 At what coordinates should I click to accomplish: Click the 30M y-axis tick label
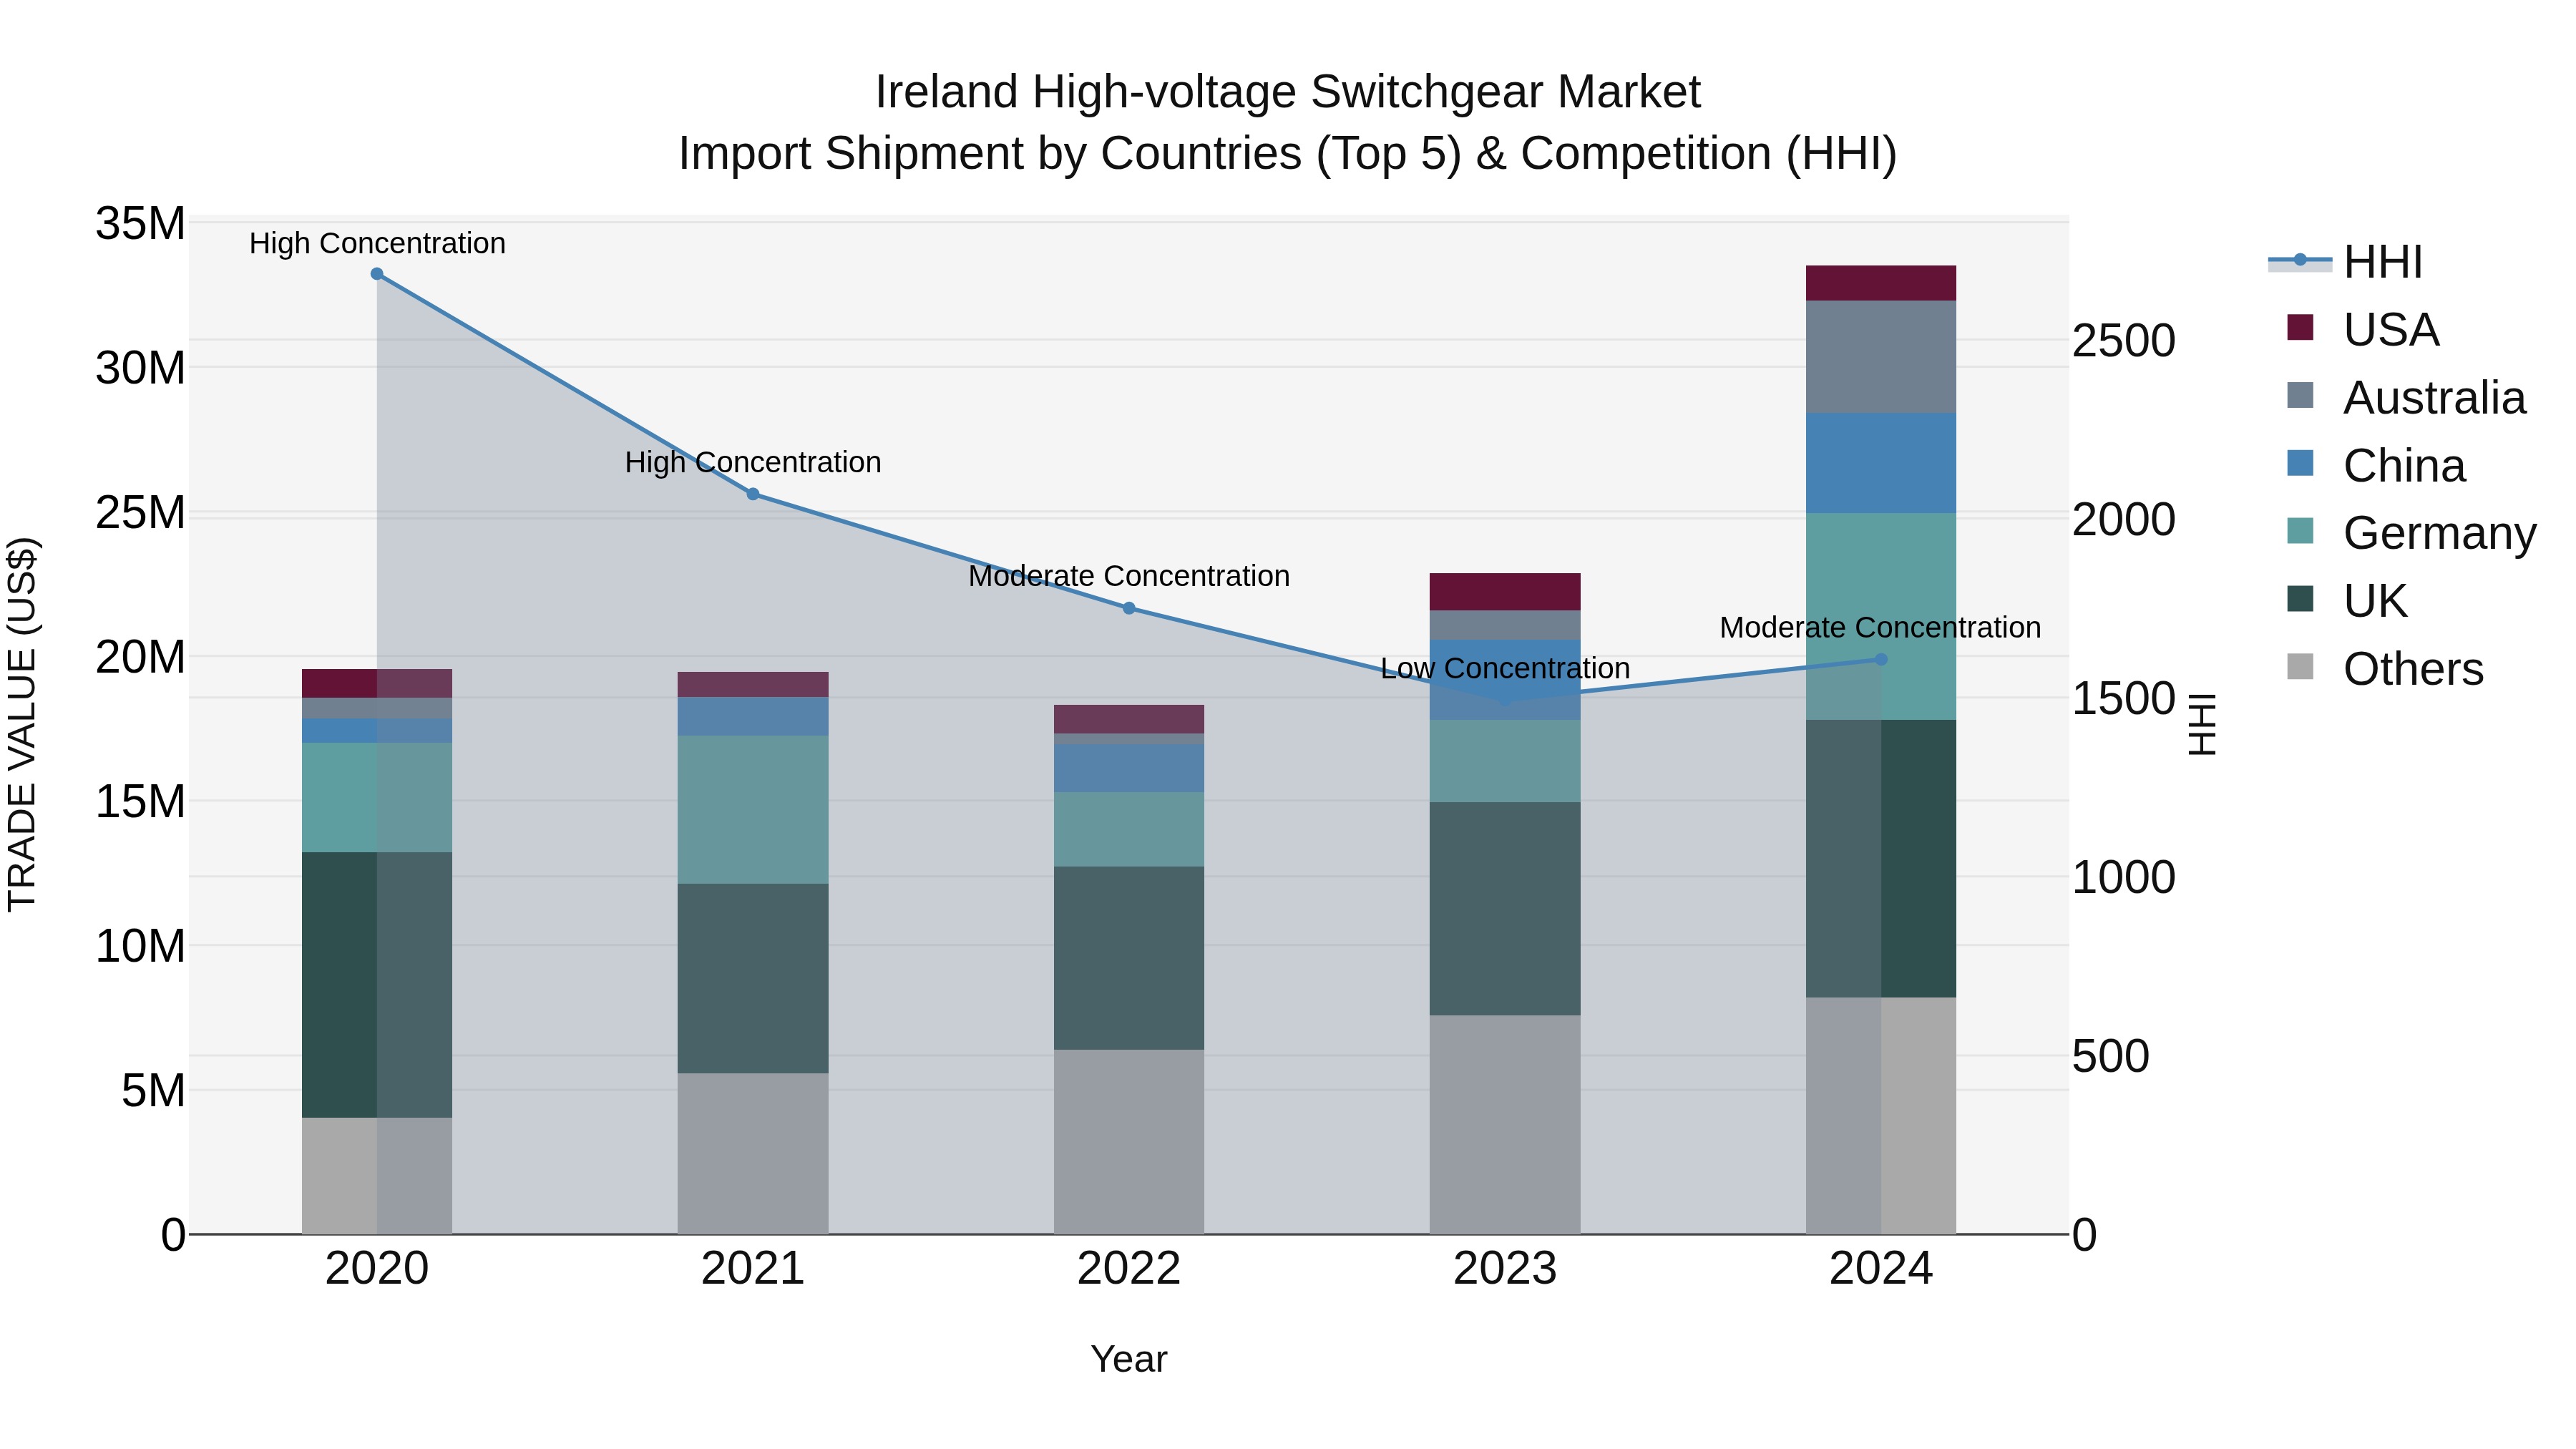tap(140, 369)
